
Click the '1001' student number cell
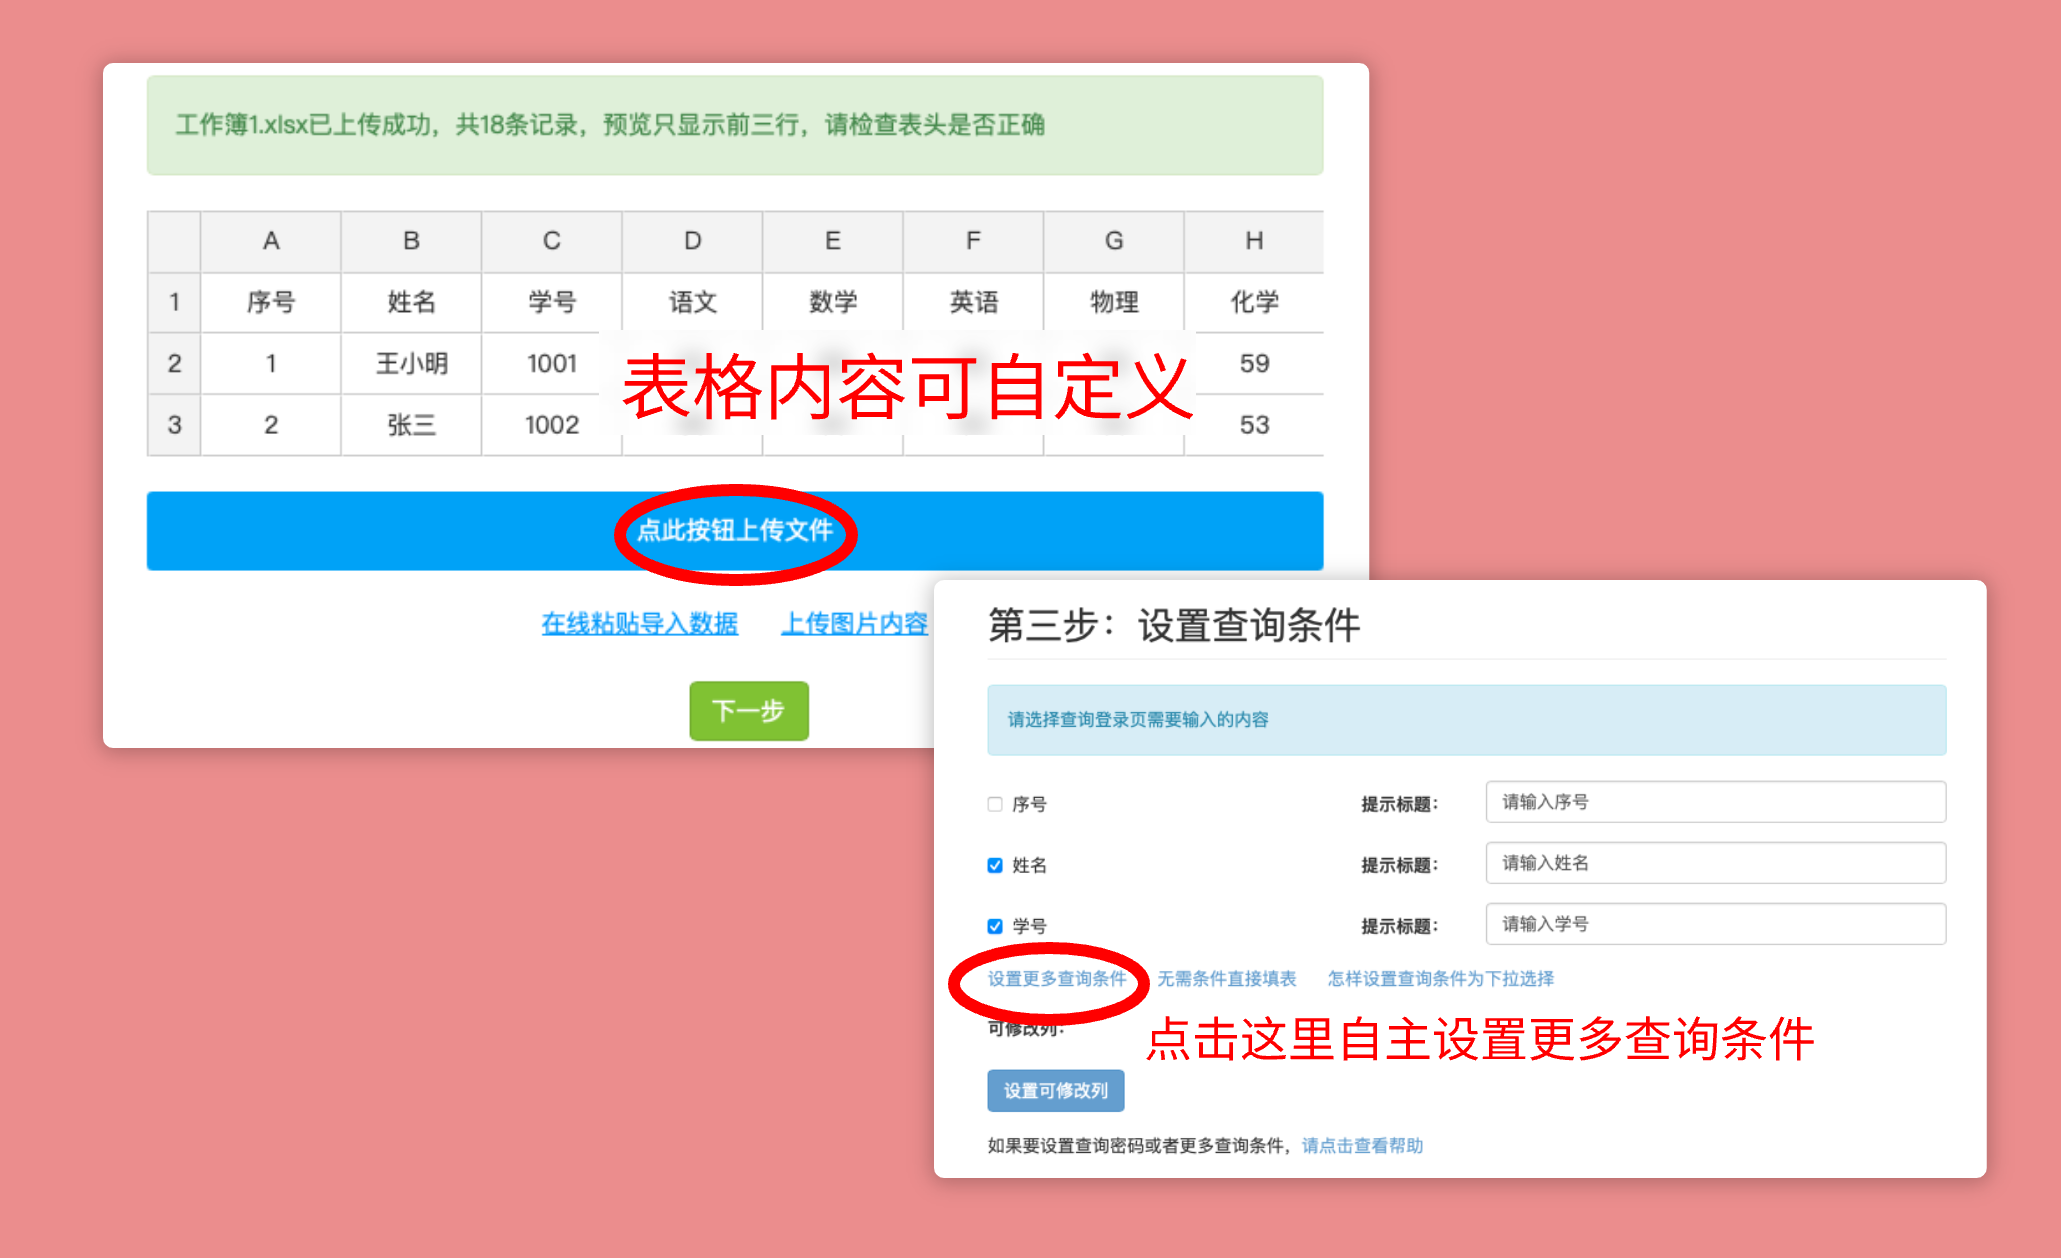coord(552,364)
